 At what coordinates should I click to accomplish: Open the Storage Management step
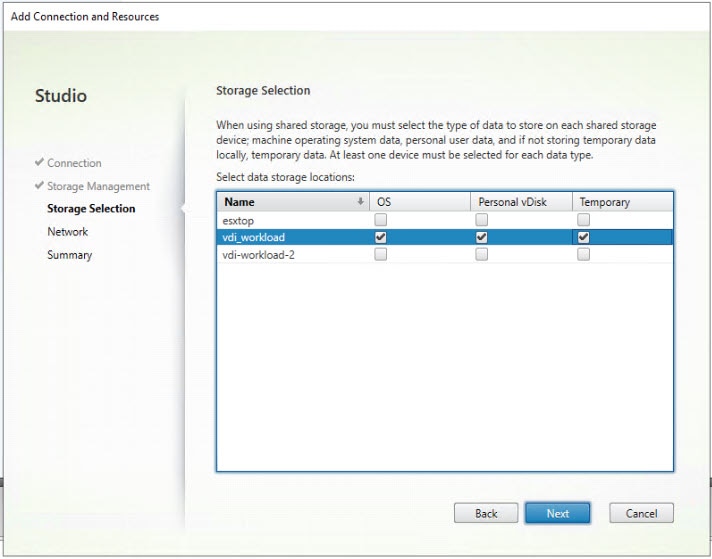pyautogui.click(x=98, y=186)
